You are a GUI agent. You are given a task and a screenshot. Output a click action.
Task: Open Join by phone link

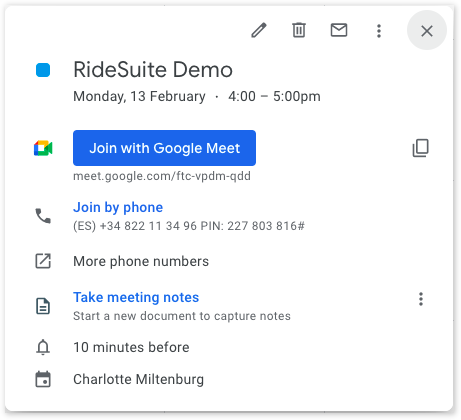point(118,207)
